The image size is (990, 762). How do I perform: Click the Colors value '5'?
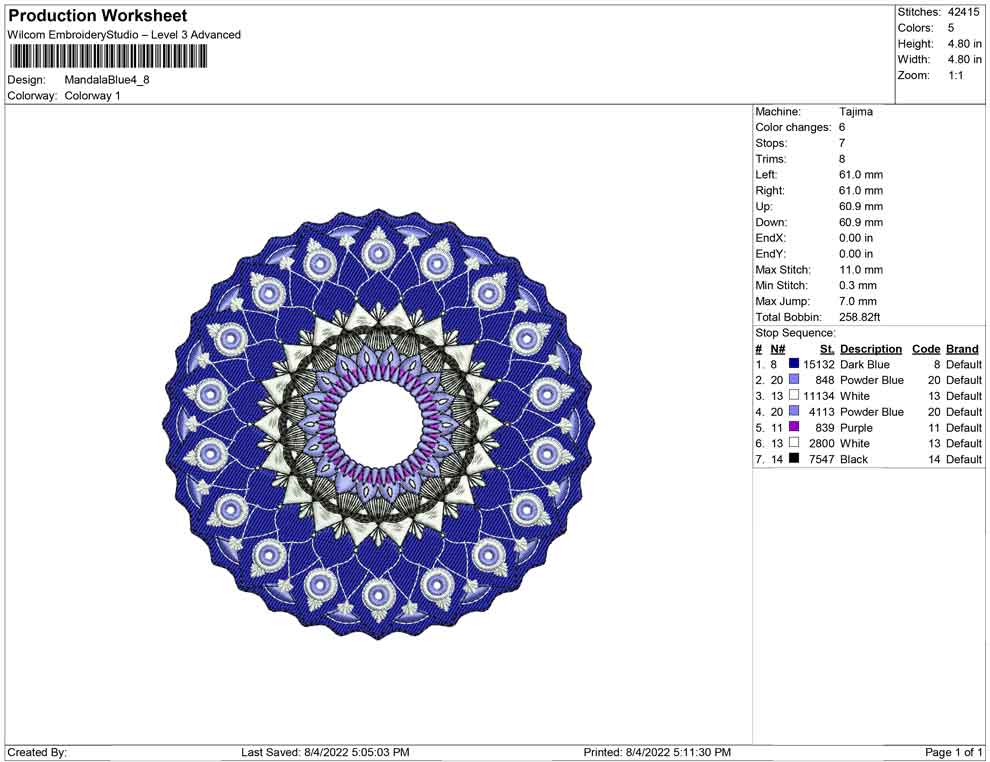(x=950, y=28)
